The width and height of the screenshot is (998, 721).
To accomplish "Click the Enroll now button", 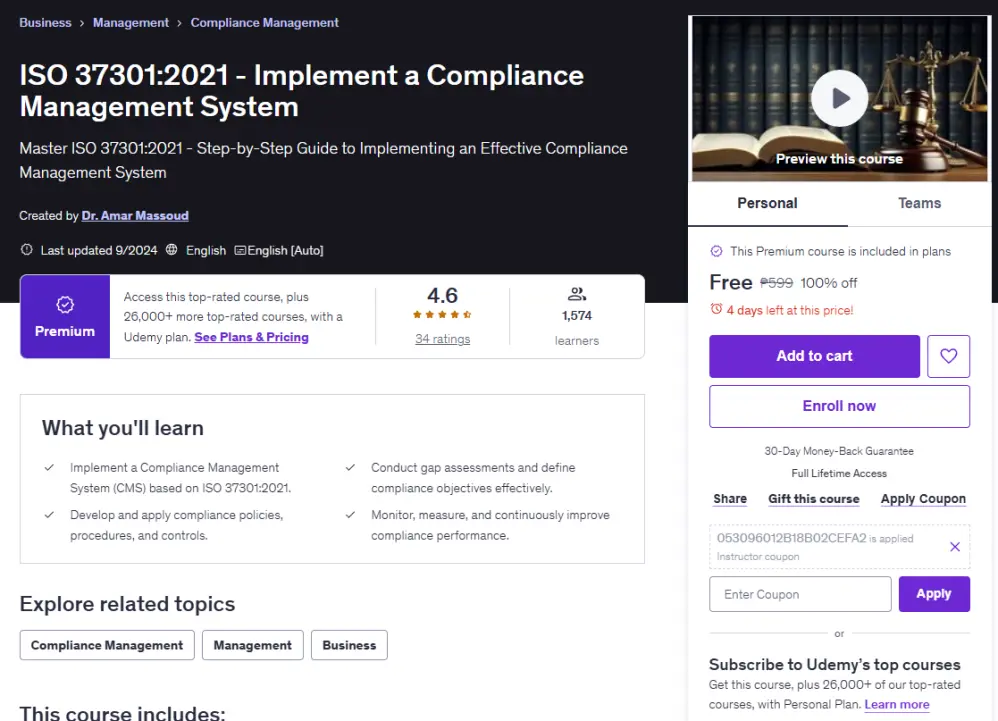I will click(839, 406).
